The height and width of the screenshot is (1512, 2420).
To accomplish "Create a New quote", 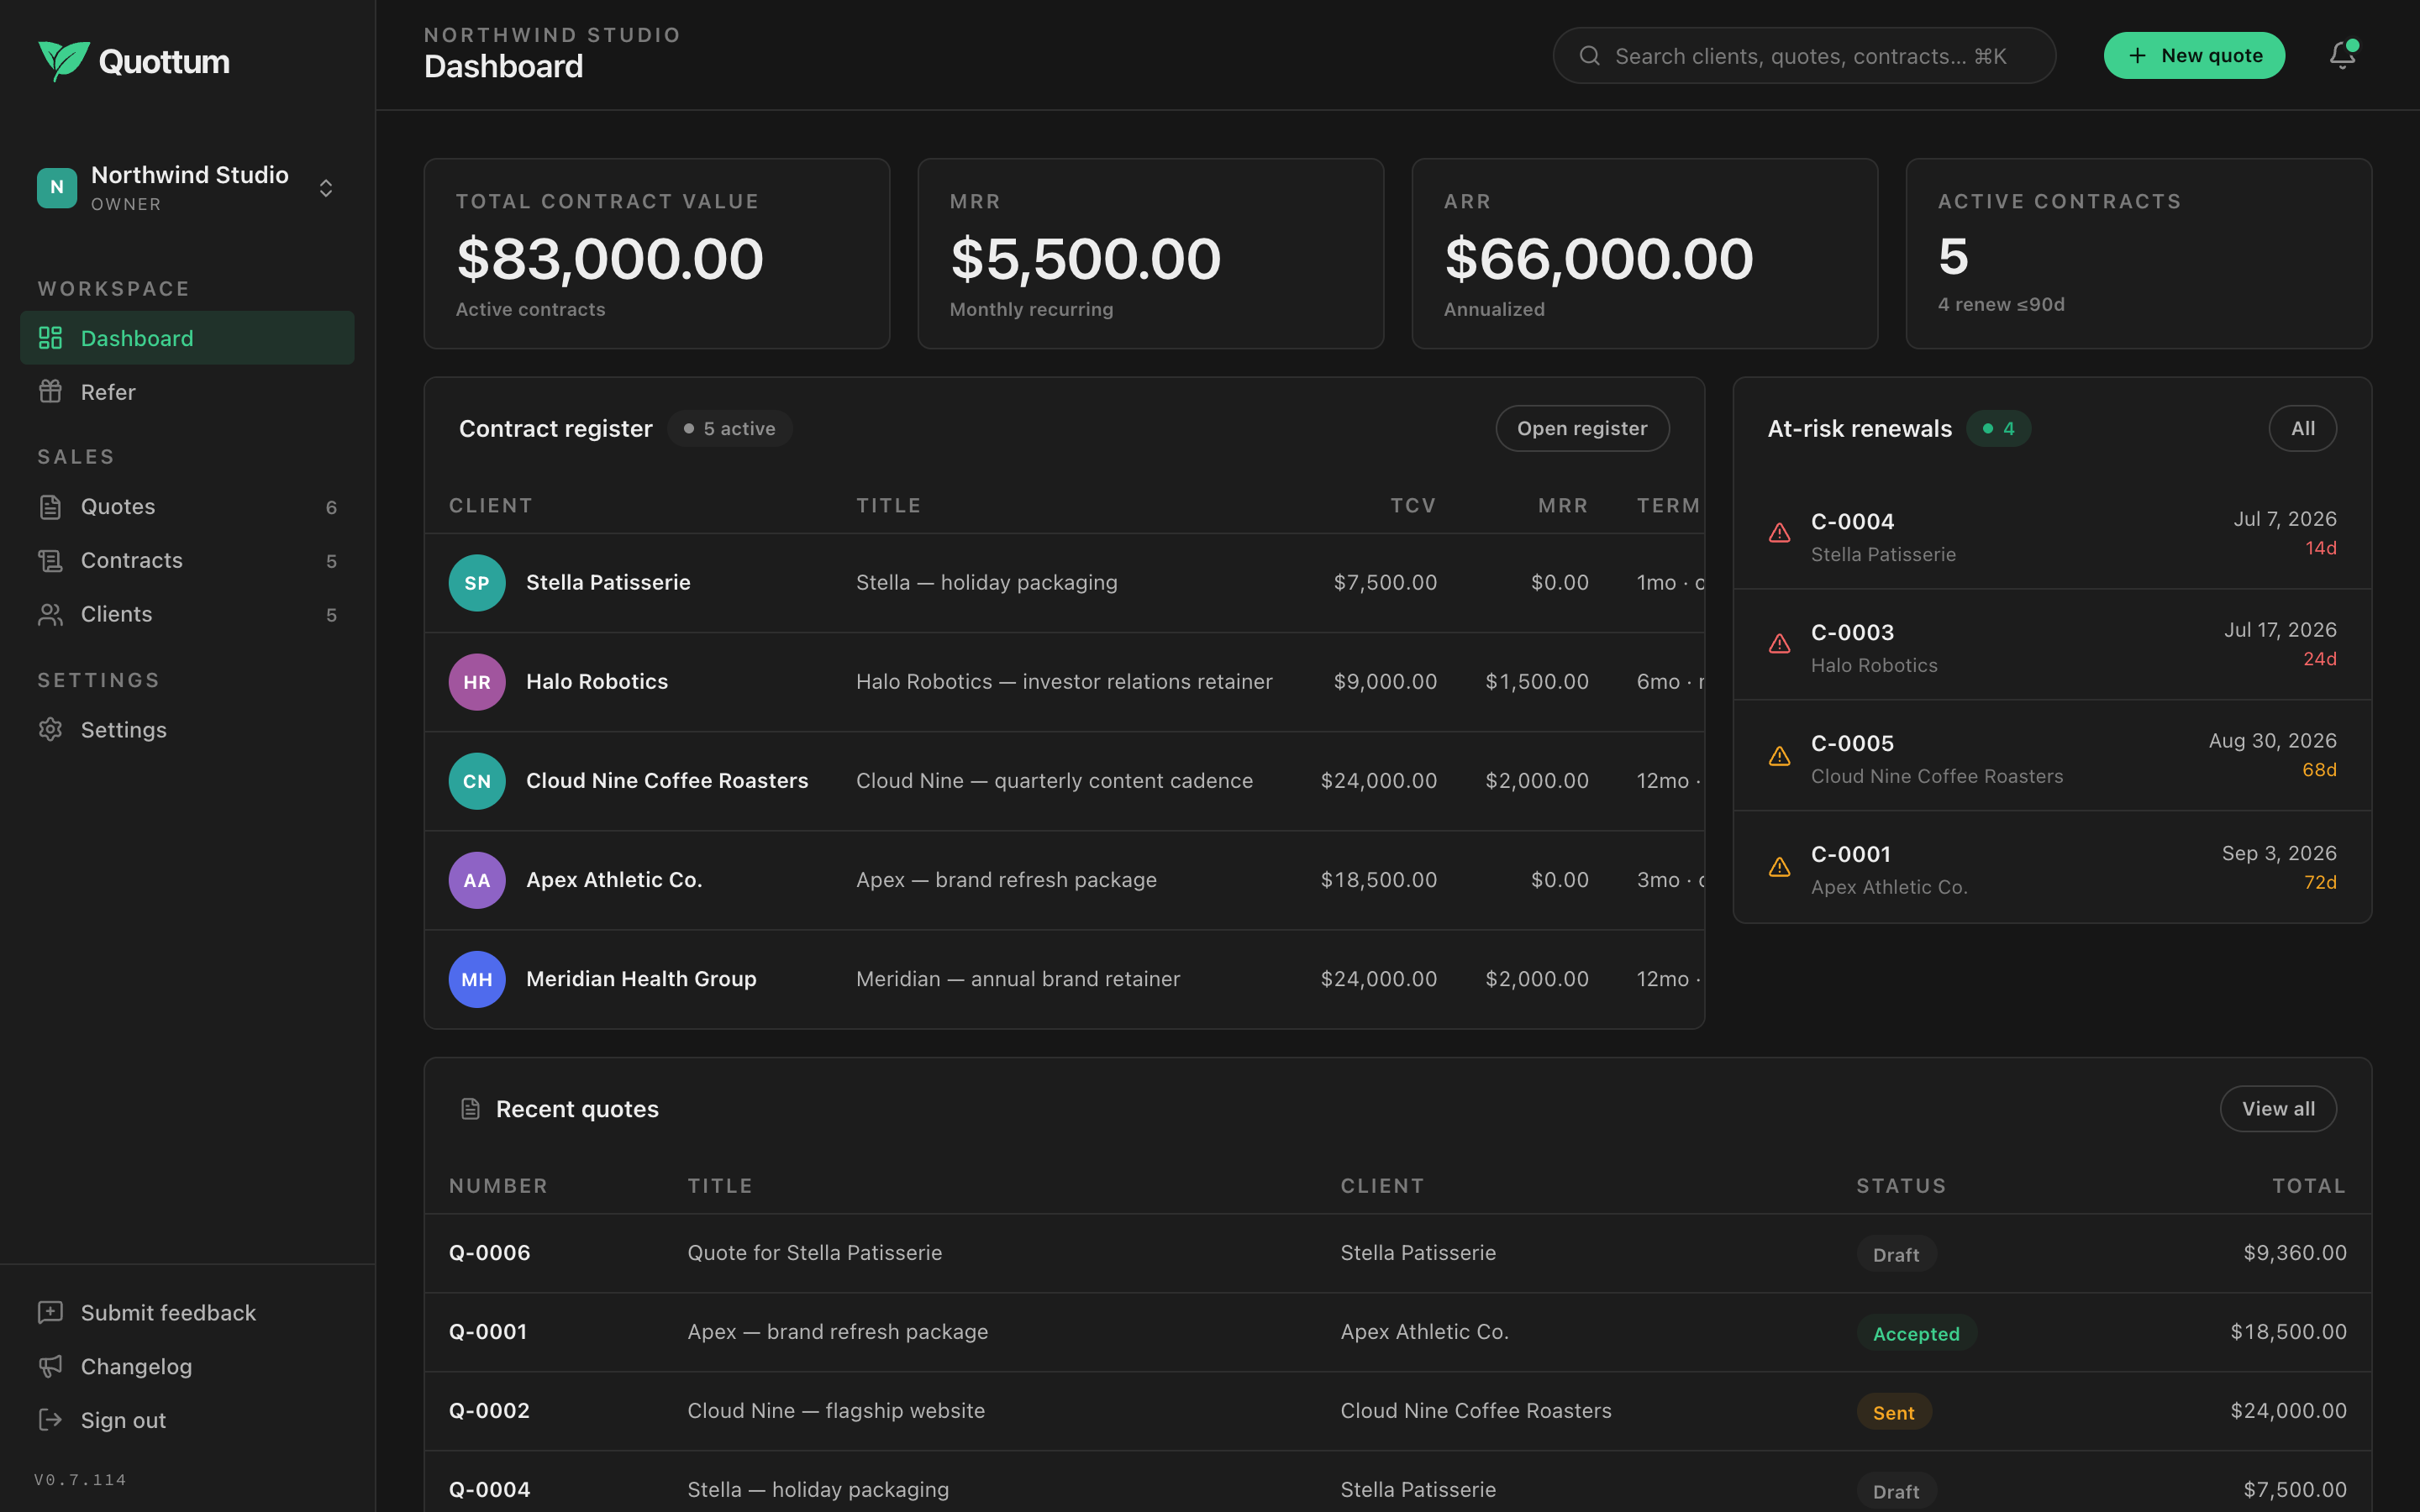I will point(2194,55).
